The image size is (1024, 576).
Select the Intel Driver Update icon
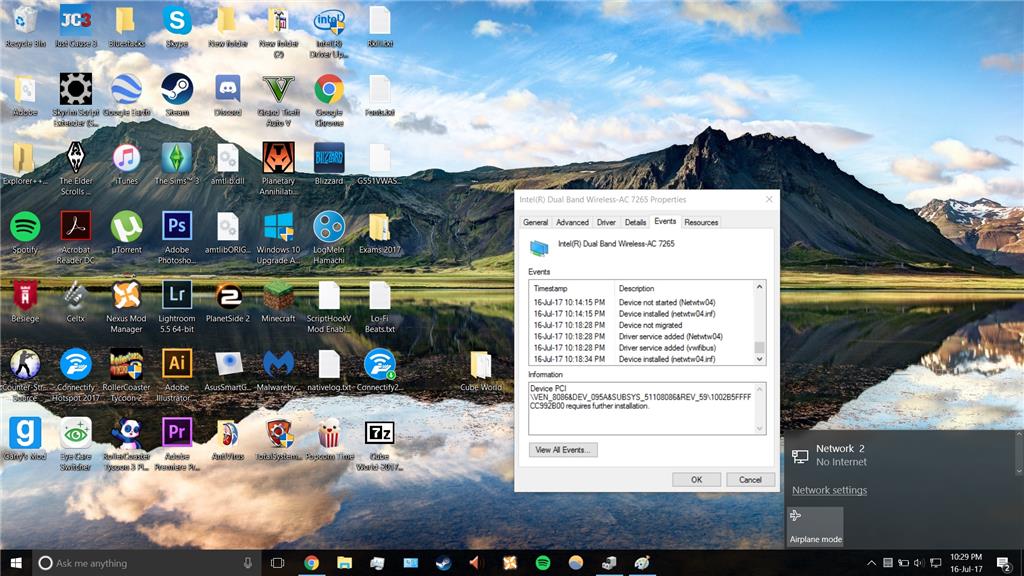coord(329,31)
